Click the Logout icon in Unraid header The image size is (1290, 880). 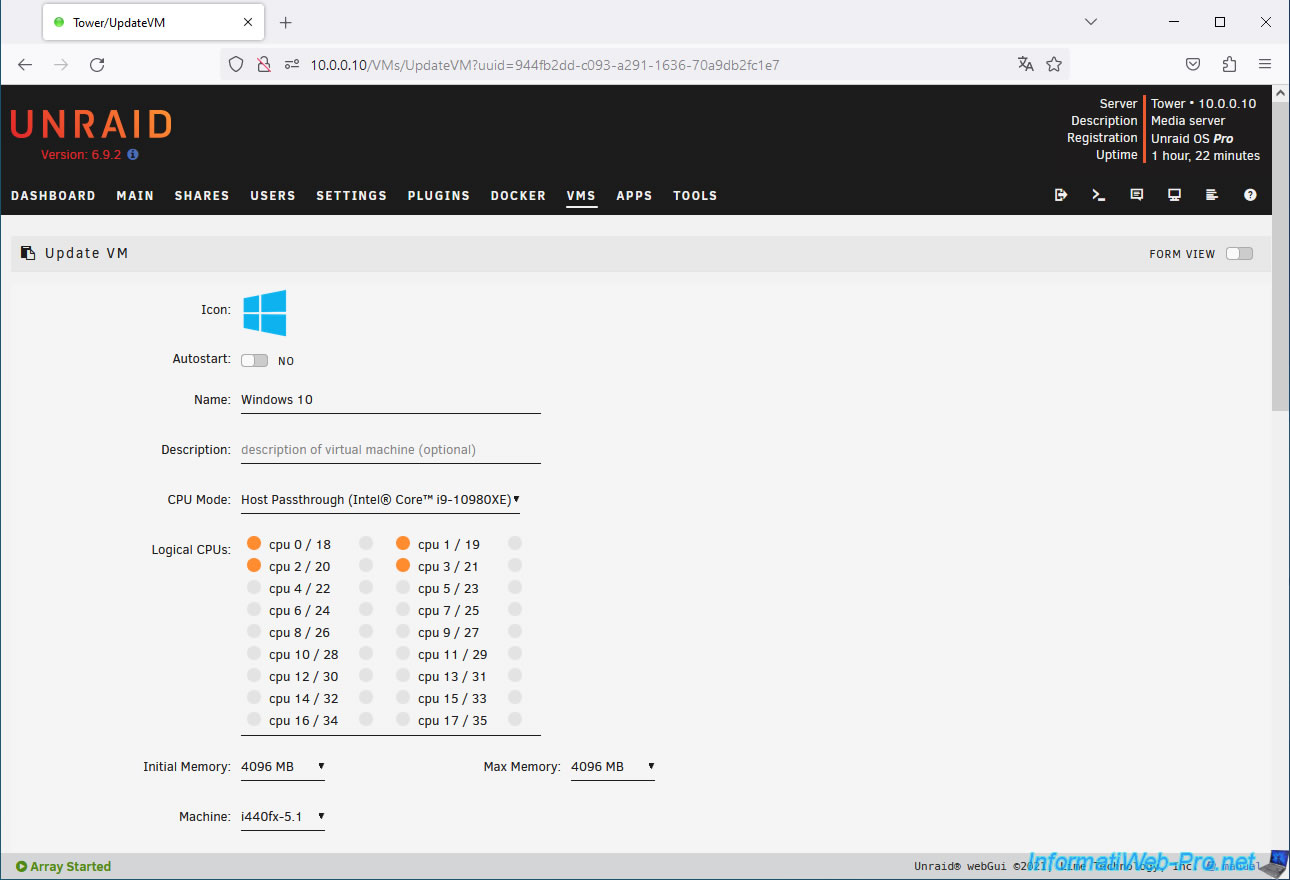(x=1061, y=195)
